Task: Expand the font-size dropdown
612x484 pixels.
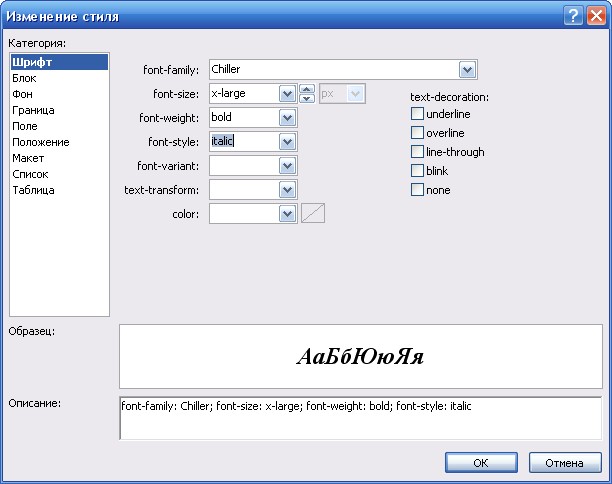Action: [287, 94]
